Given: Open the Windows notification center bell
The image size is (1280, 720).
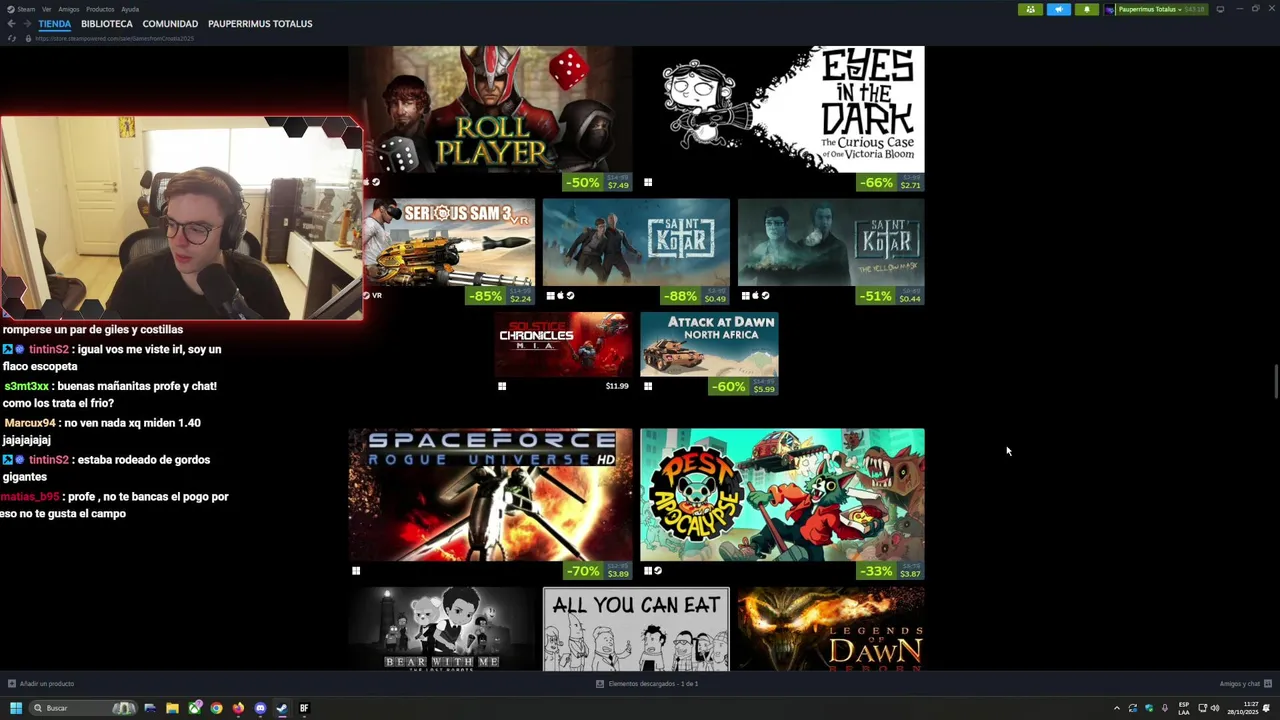Looking at the screenshot, I should coord(1266,708).
